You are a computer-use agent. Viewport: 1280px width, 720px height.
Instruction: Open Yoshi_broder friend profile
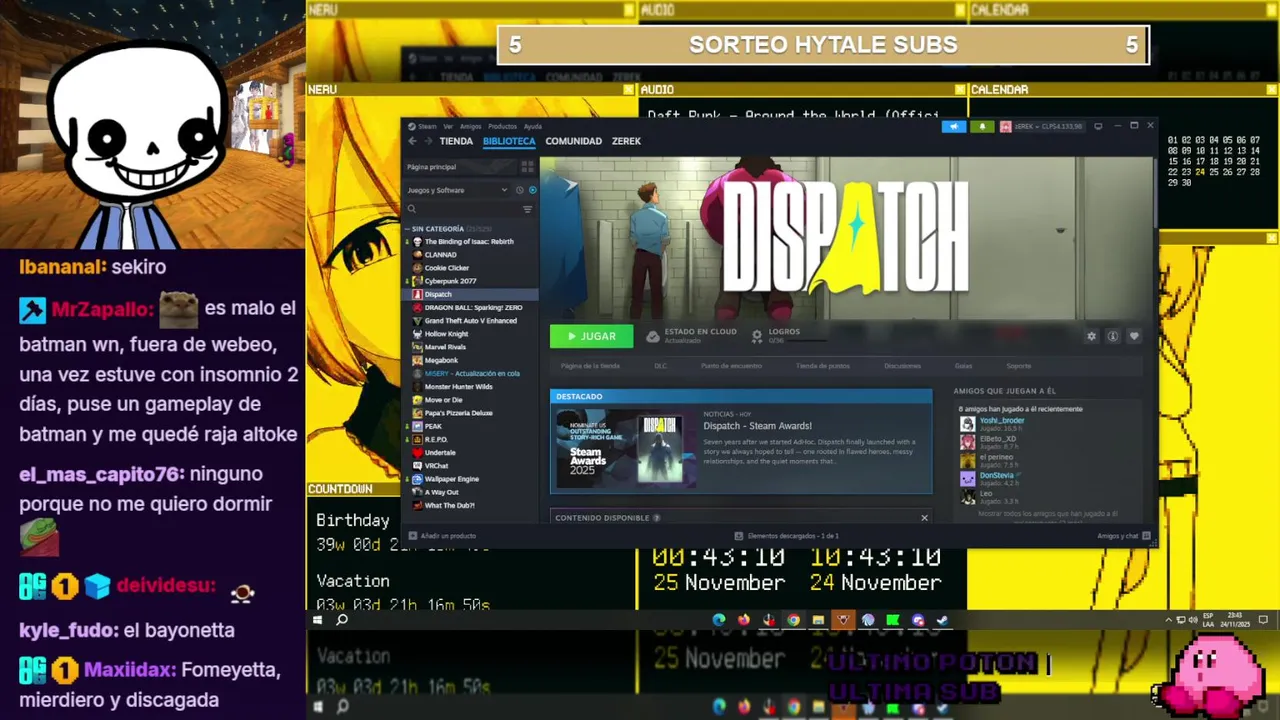click(x=1001, y=421)
